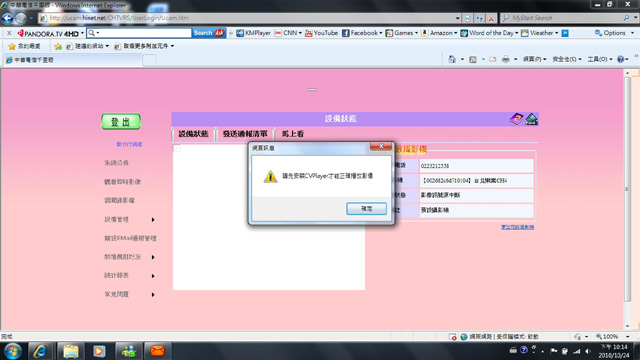Click the IE Help question mark icon

click(620, 60)
